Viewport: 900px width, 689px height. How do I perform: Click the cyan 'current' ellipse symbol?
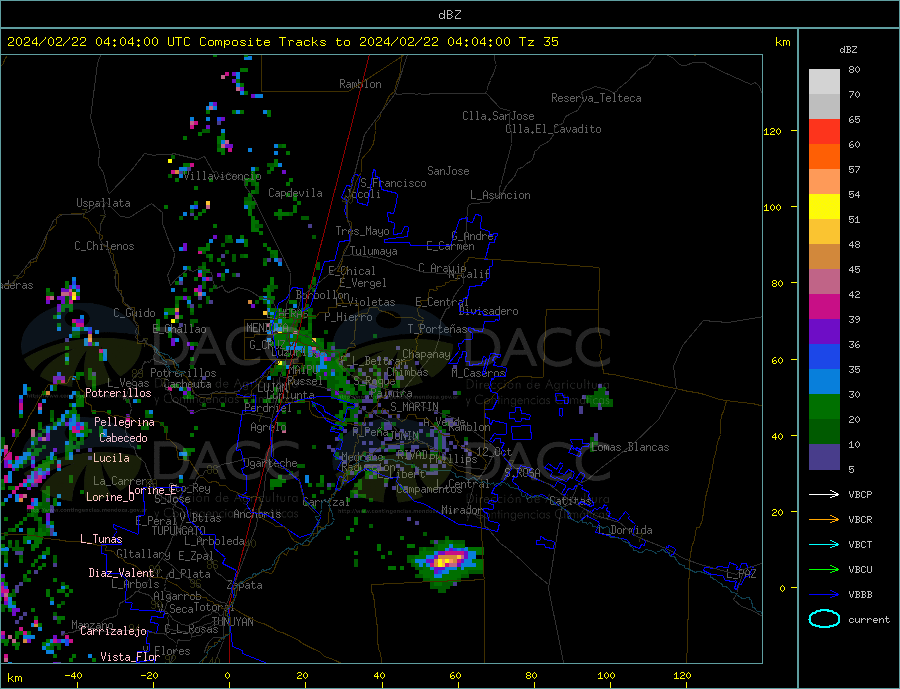click(x=824, y=619)
